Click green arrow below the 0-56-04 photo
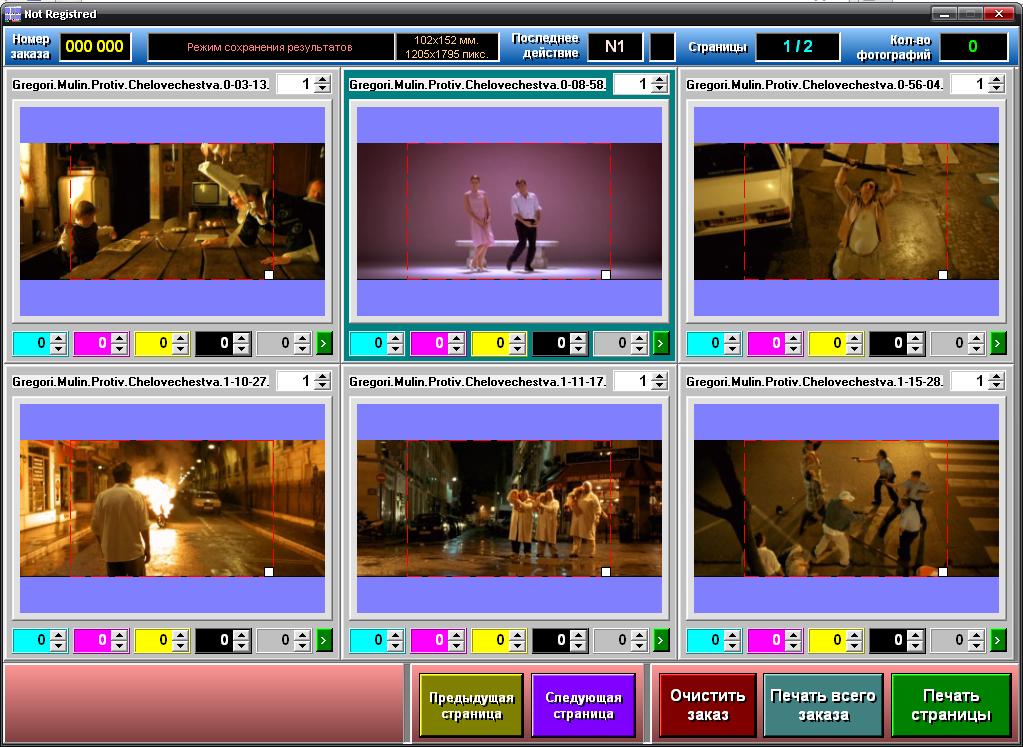 point(998,343)
